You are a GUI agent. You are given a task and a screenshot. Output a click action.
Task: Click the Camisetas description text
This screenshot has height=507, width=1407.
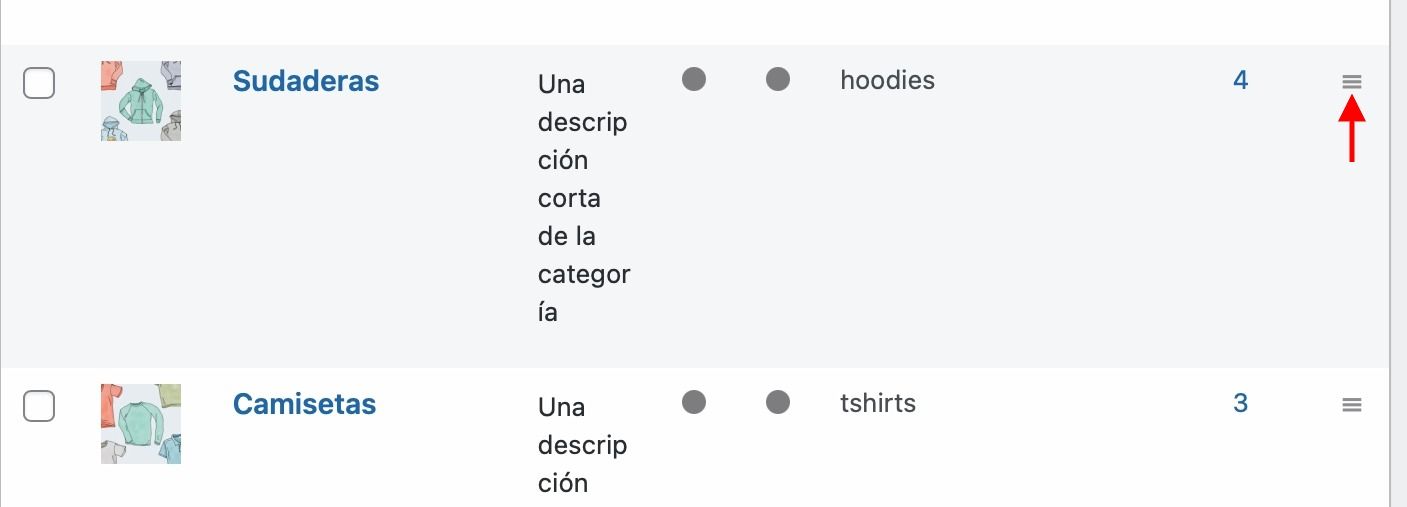583,445
